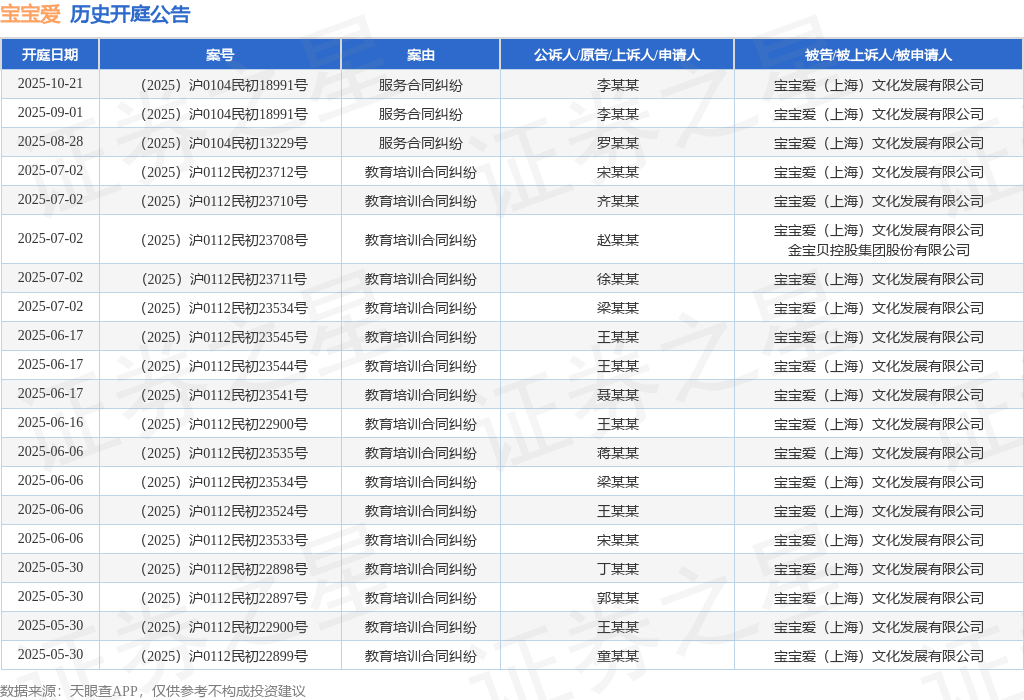Click plaintiff 丁某某
This screenshot has height=700, width=1024.
[617, 569]
